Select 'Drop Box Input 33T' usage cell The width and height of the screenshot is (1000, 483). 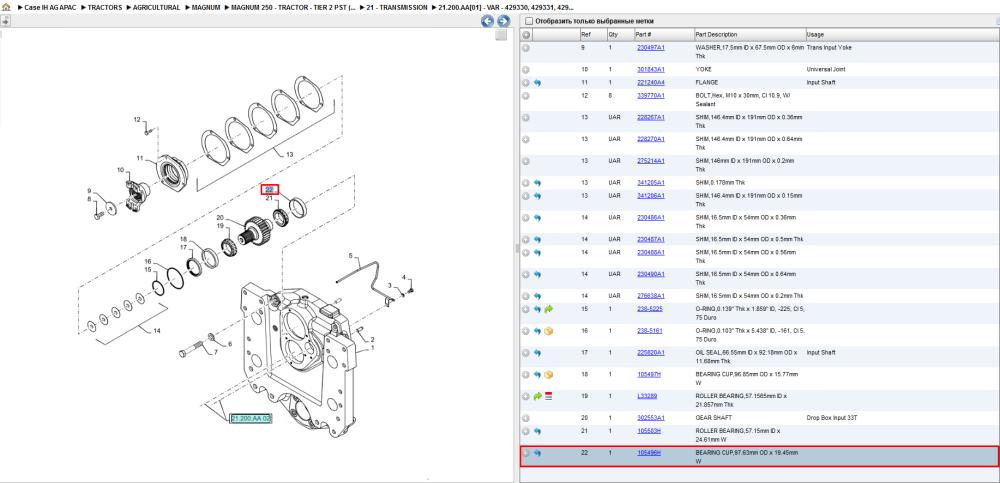tap(830, 418)
